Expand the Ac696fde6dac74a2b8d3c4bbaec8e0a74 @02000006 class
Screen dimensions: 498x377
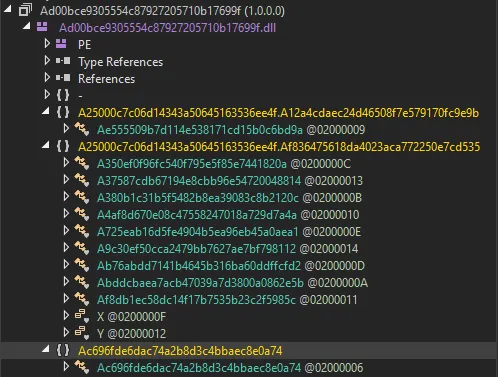click(66, 366)
